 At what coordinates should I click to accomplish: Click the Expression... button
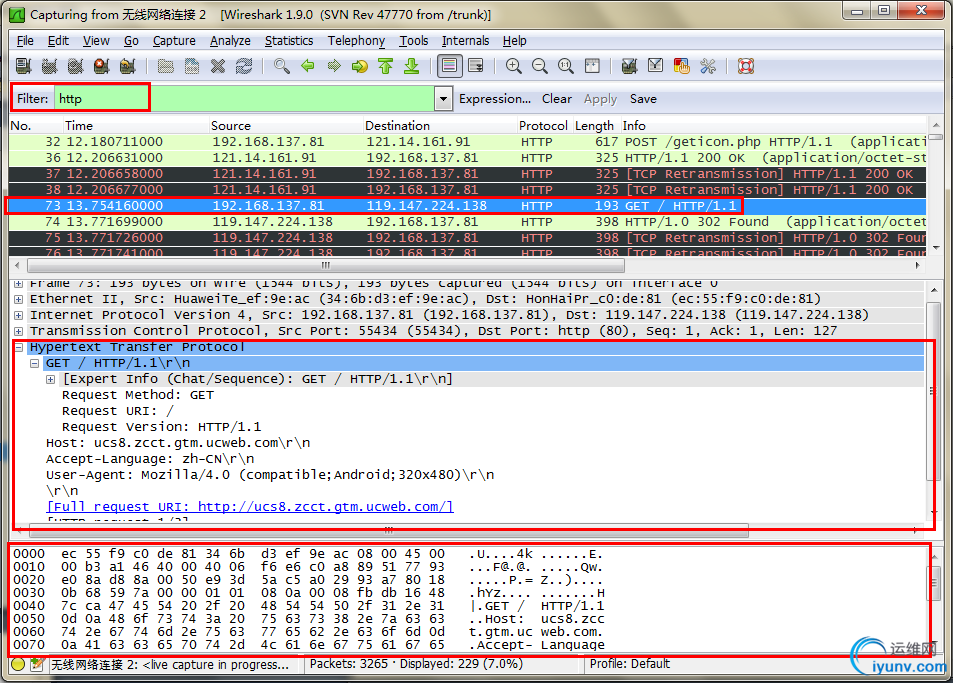coord(494,98)
